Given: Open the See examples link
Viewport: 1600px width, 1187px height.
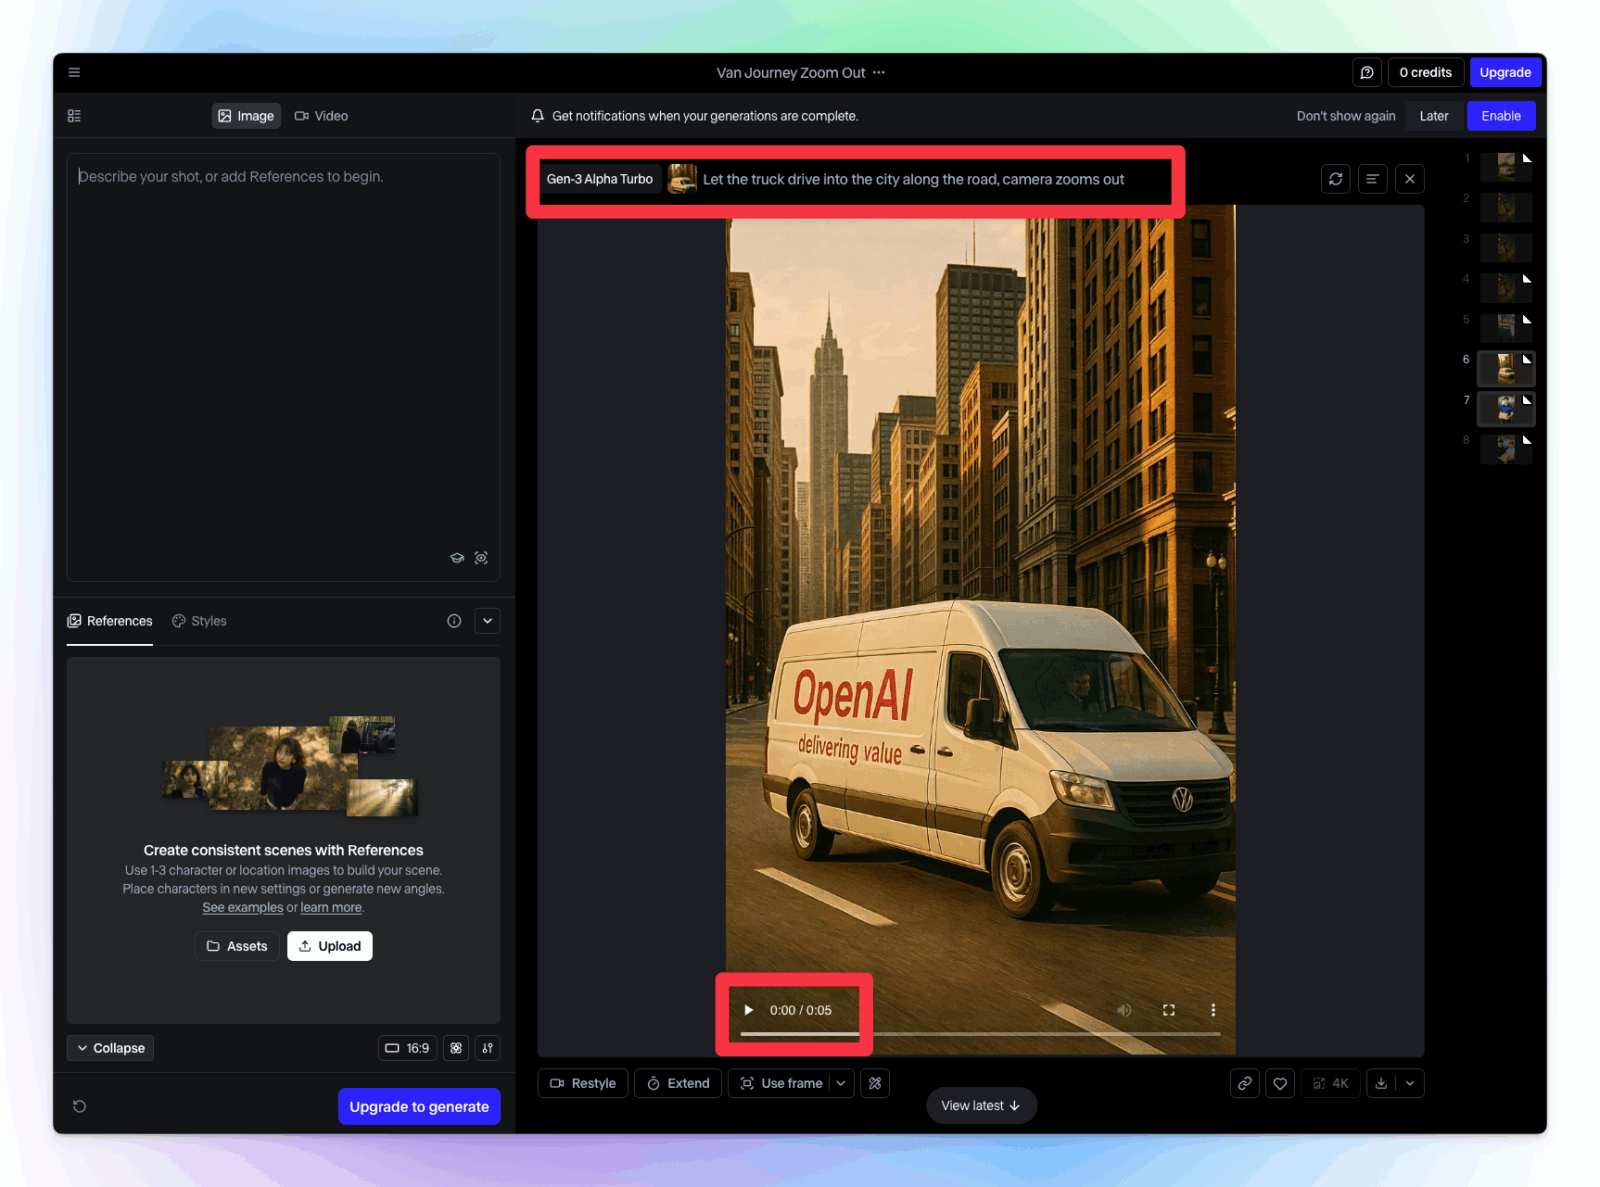Looking at the screenshot, I should point(243,908).
